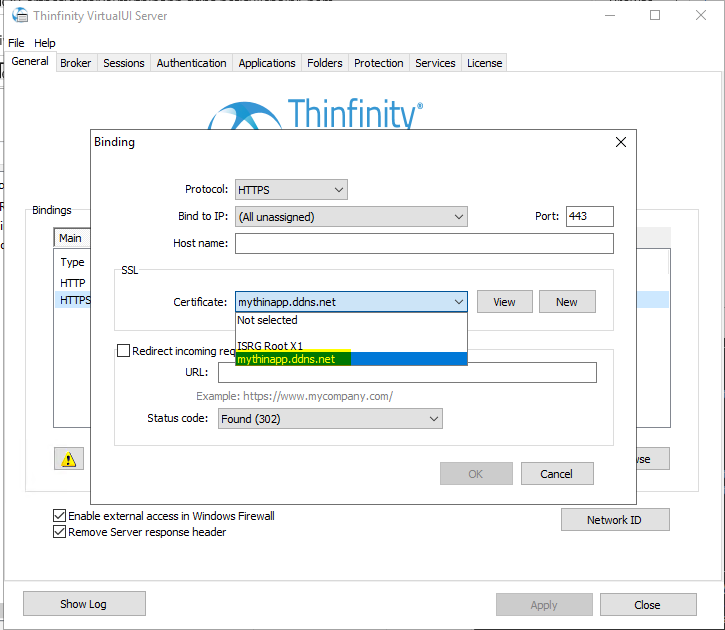Viewport: 725px width, 630px height.
Task: Open the Protocol HTTPS dropdown
Action: 291,190
